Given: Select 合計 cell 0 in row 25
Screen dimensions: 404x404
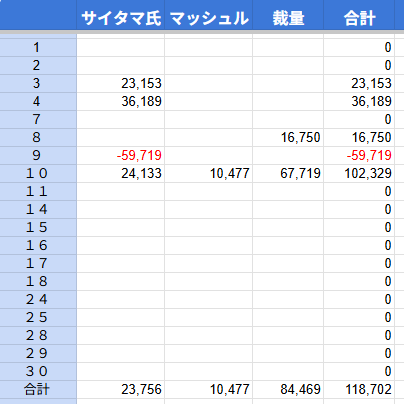Looking at the screenshot, I should (359, 317).
